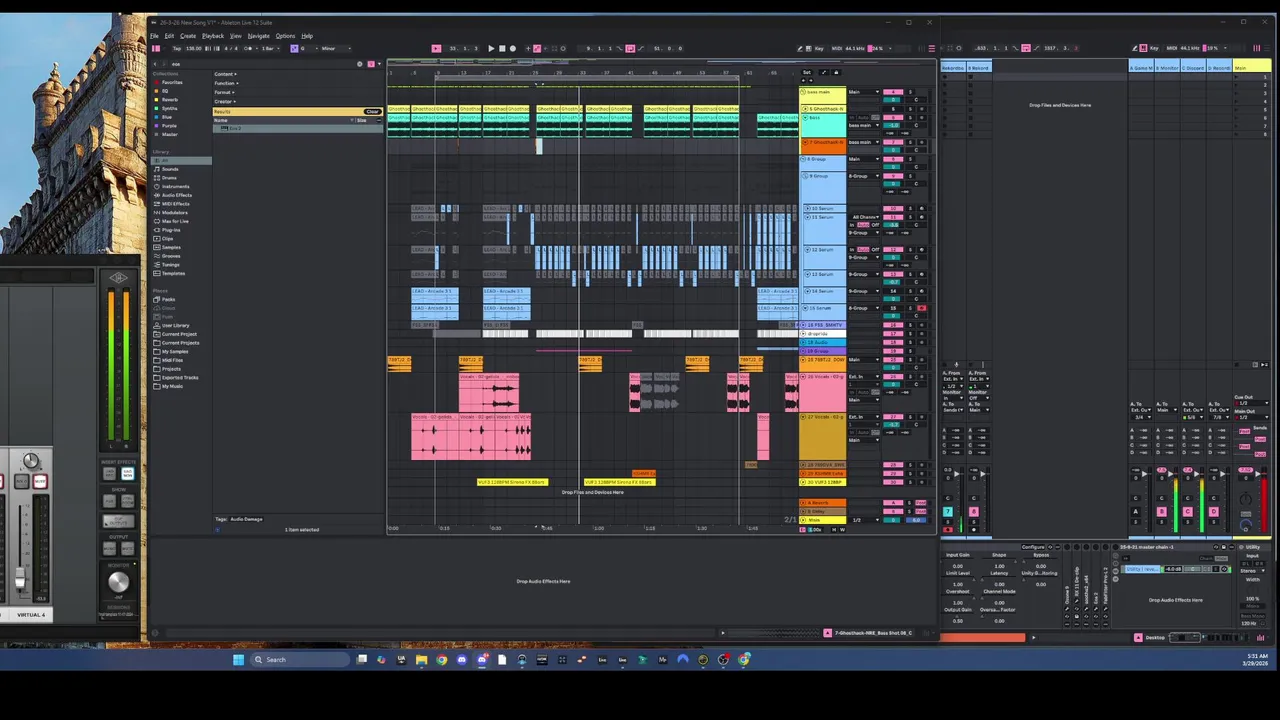Viewport: 1280px width, 720px height.
Task: Go back with browser history arrow
Action: 155,64
